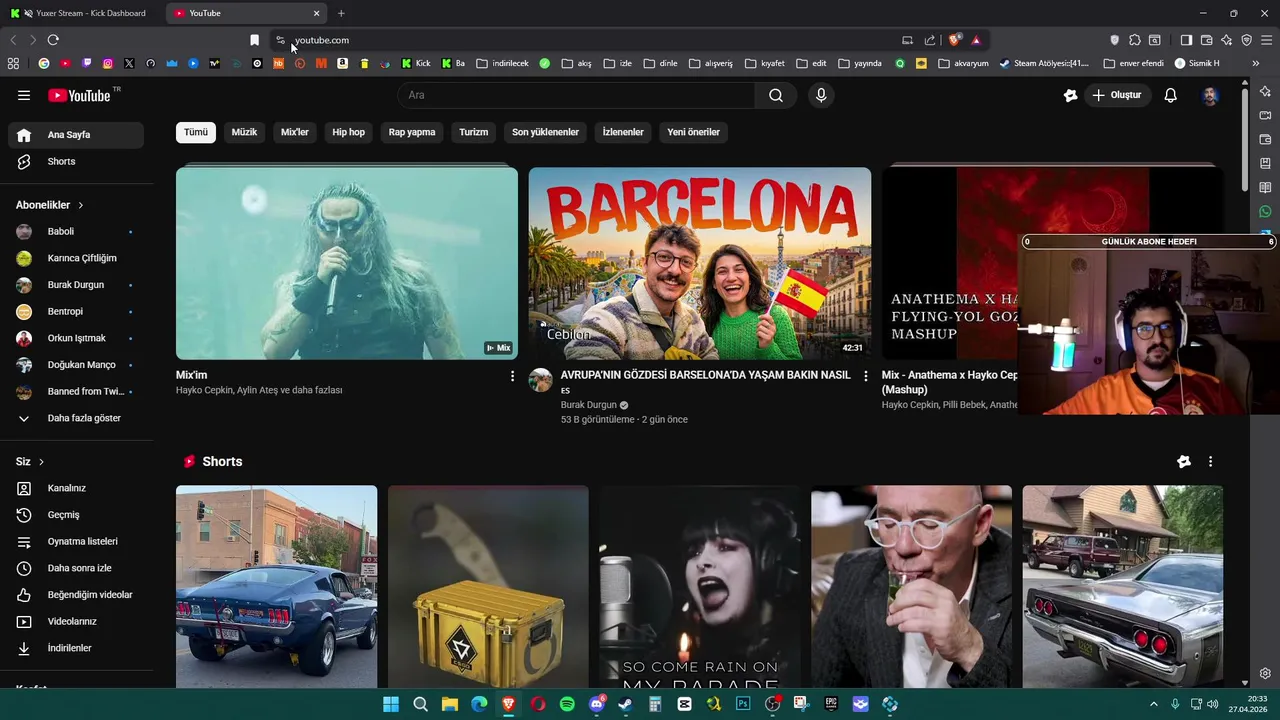This screenshot has width=1280, height=720.
Task: Start voice search with microphone icon
Action: (821, 95)
